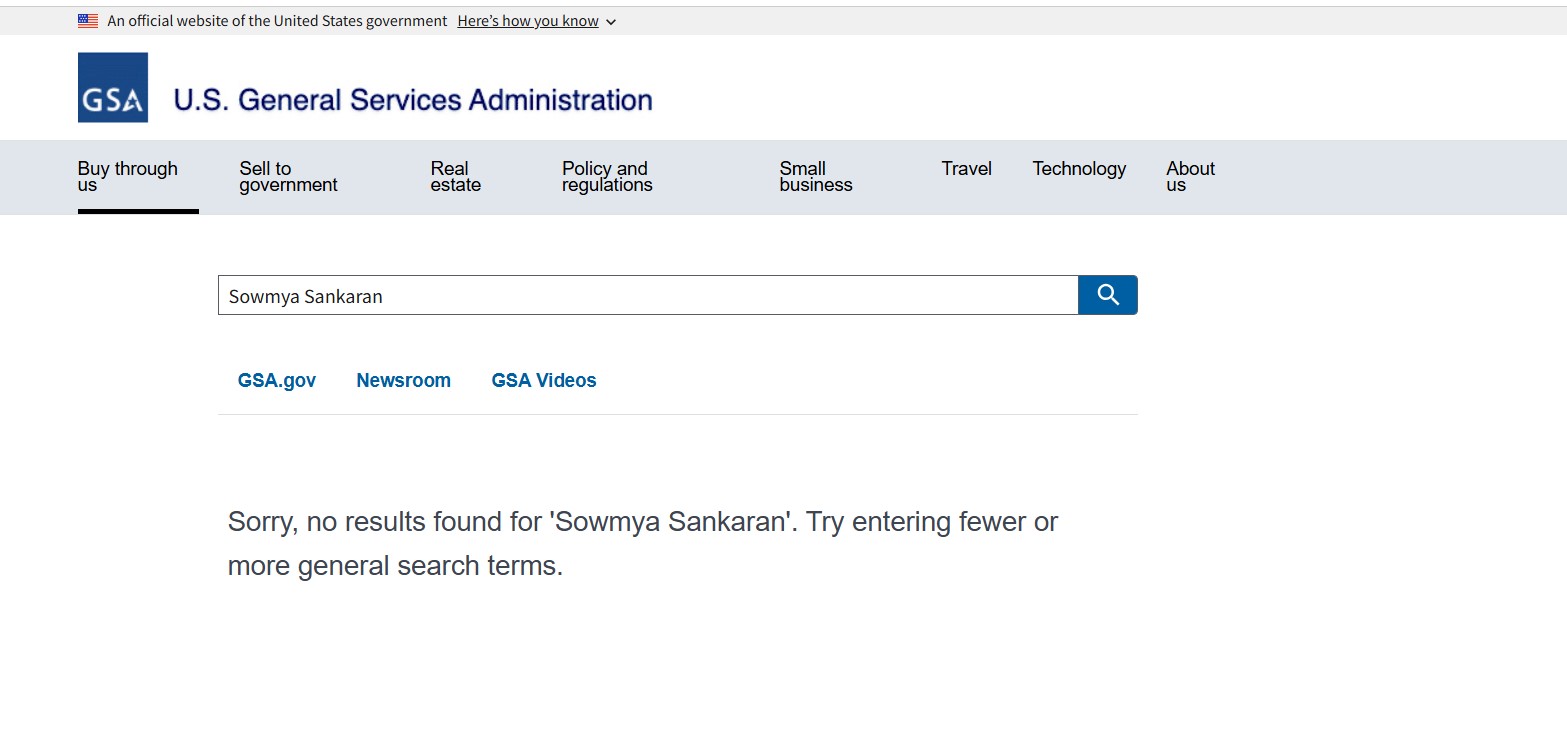1567x737 pixels.
Task: Select Technology in the navigation bar
Action: pos(1079,169)
